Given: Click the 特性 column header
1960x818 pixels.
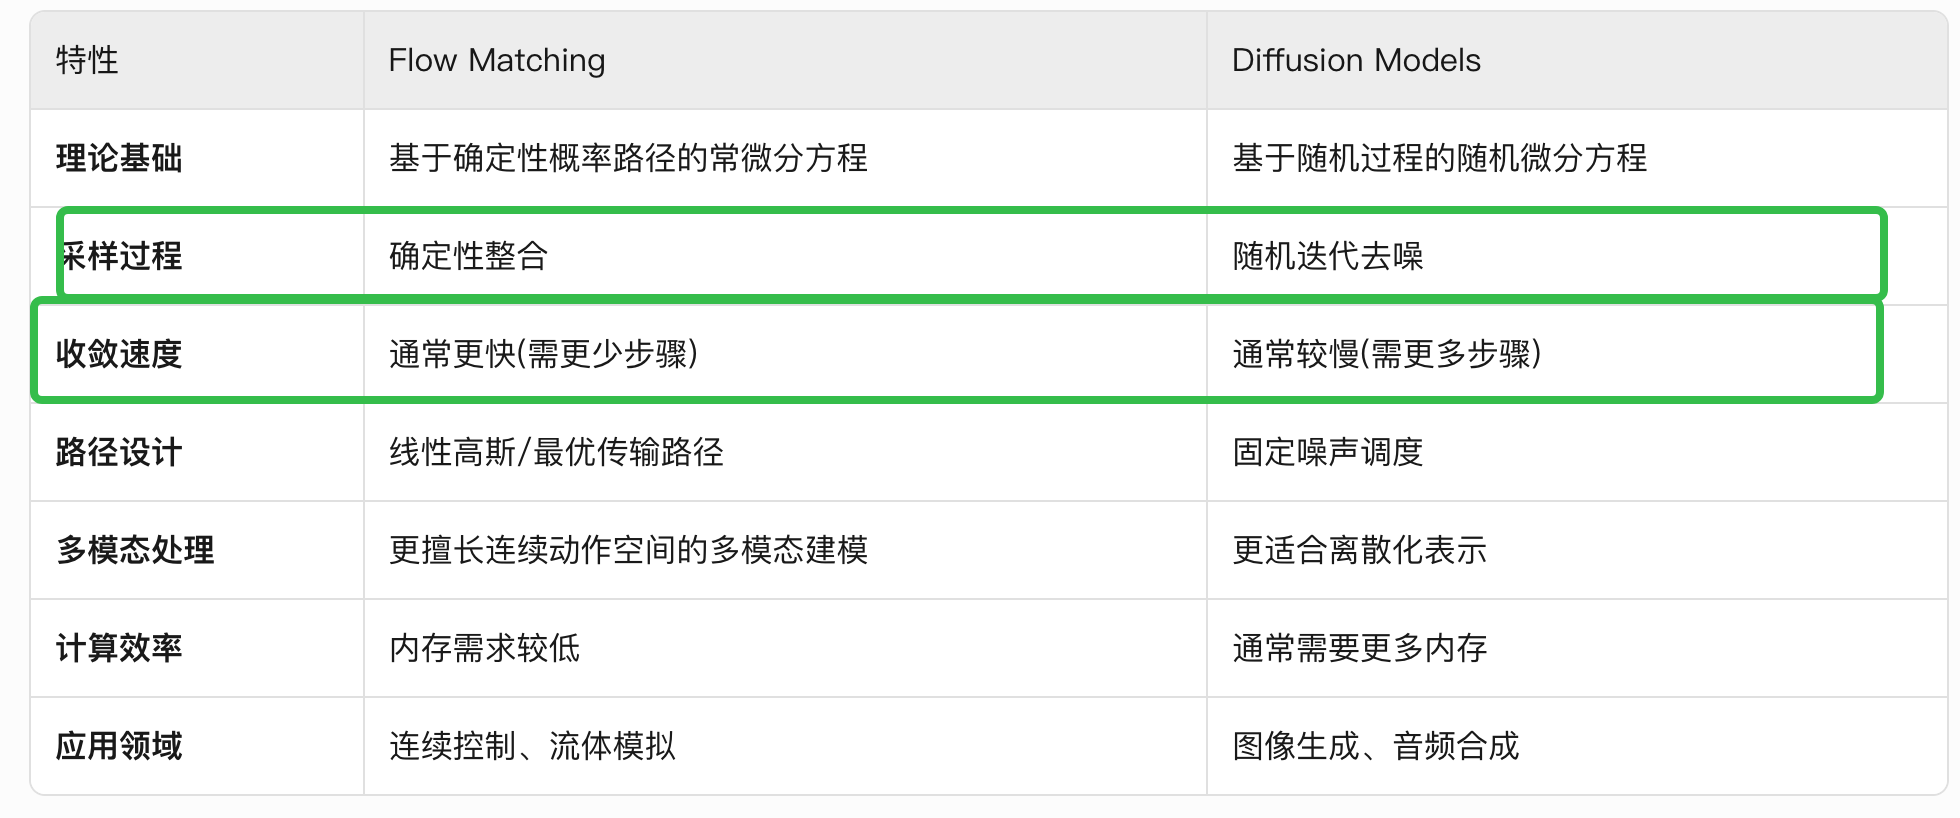Looking at the screenshot, I should coord(87,61).
